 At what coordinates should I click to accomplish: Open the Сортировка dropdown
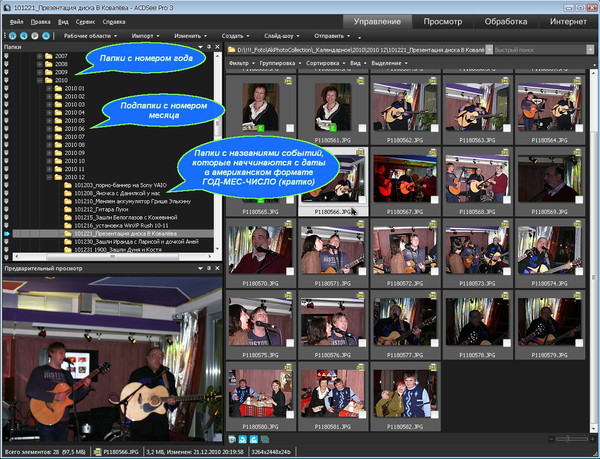click(x=326, y=63)
